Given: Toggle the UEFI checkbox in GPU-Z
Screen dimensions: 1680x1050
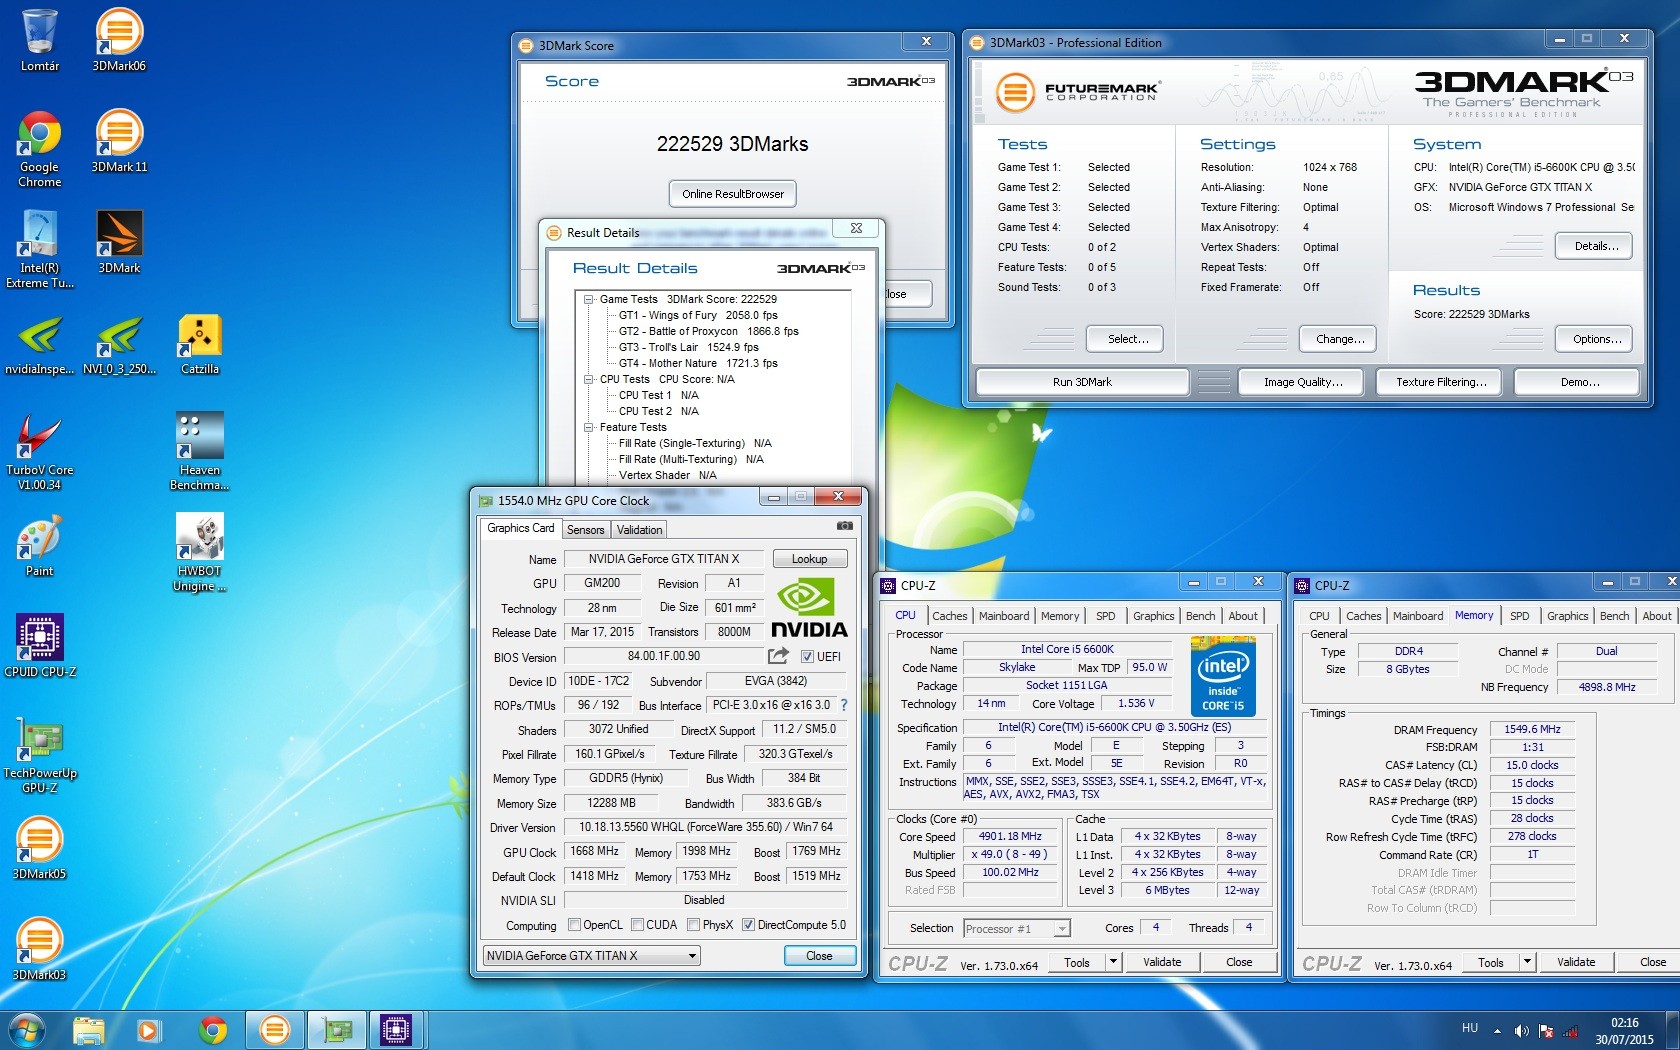Looking at the screenshot, I should 807,657.
